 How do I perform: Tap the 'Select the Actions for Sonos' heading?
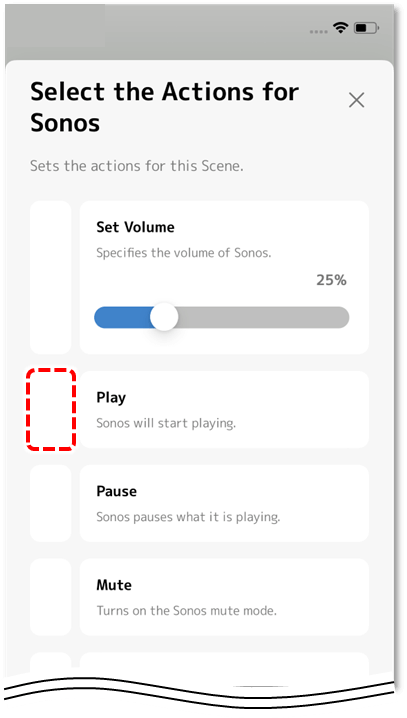coord(164,107)
